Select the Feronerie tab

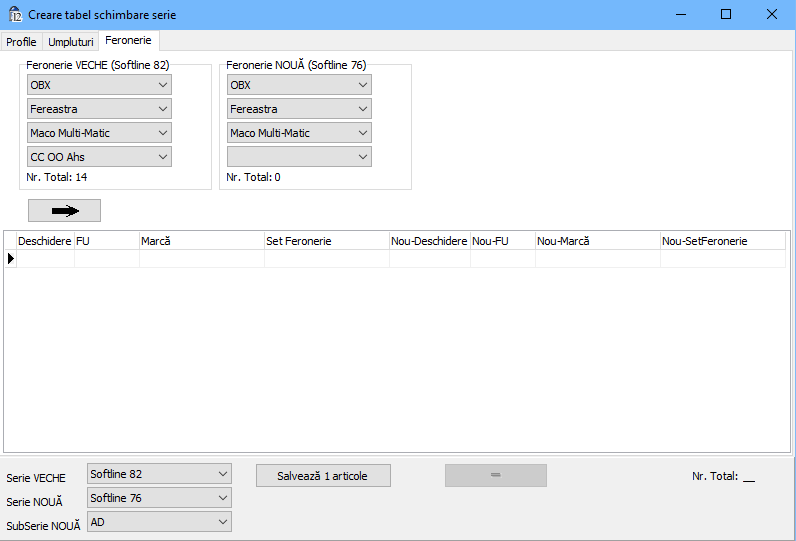(128, 41)
